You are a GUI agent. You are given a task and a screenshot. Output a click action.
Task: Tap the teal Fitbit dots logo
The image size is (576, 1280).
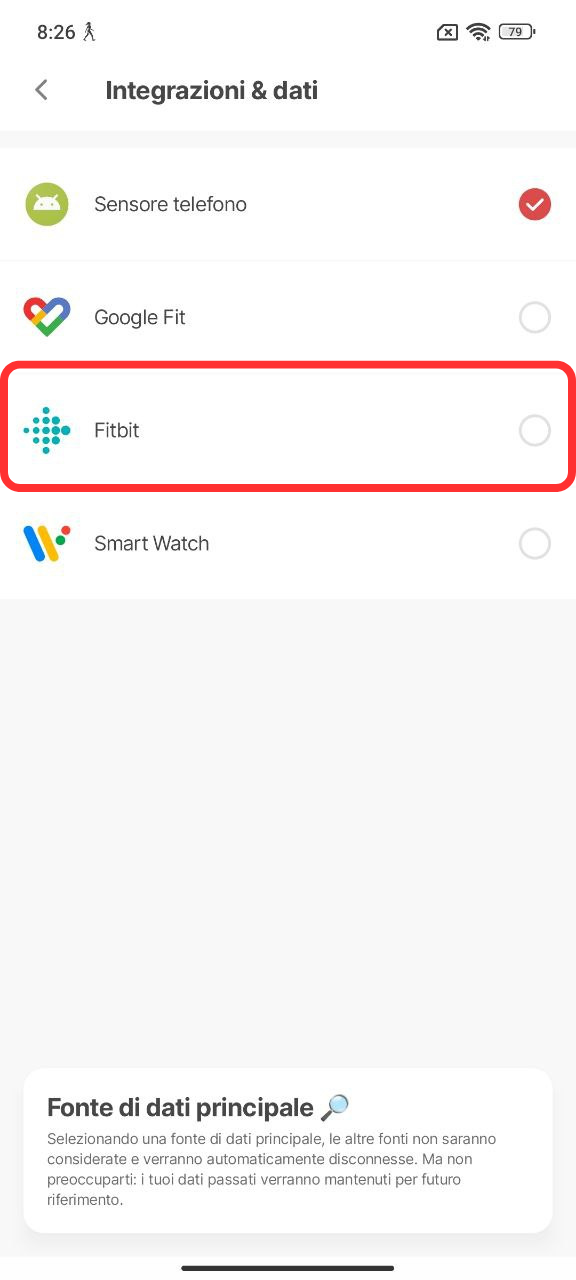coord(47,431)
